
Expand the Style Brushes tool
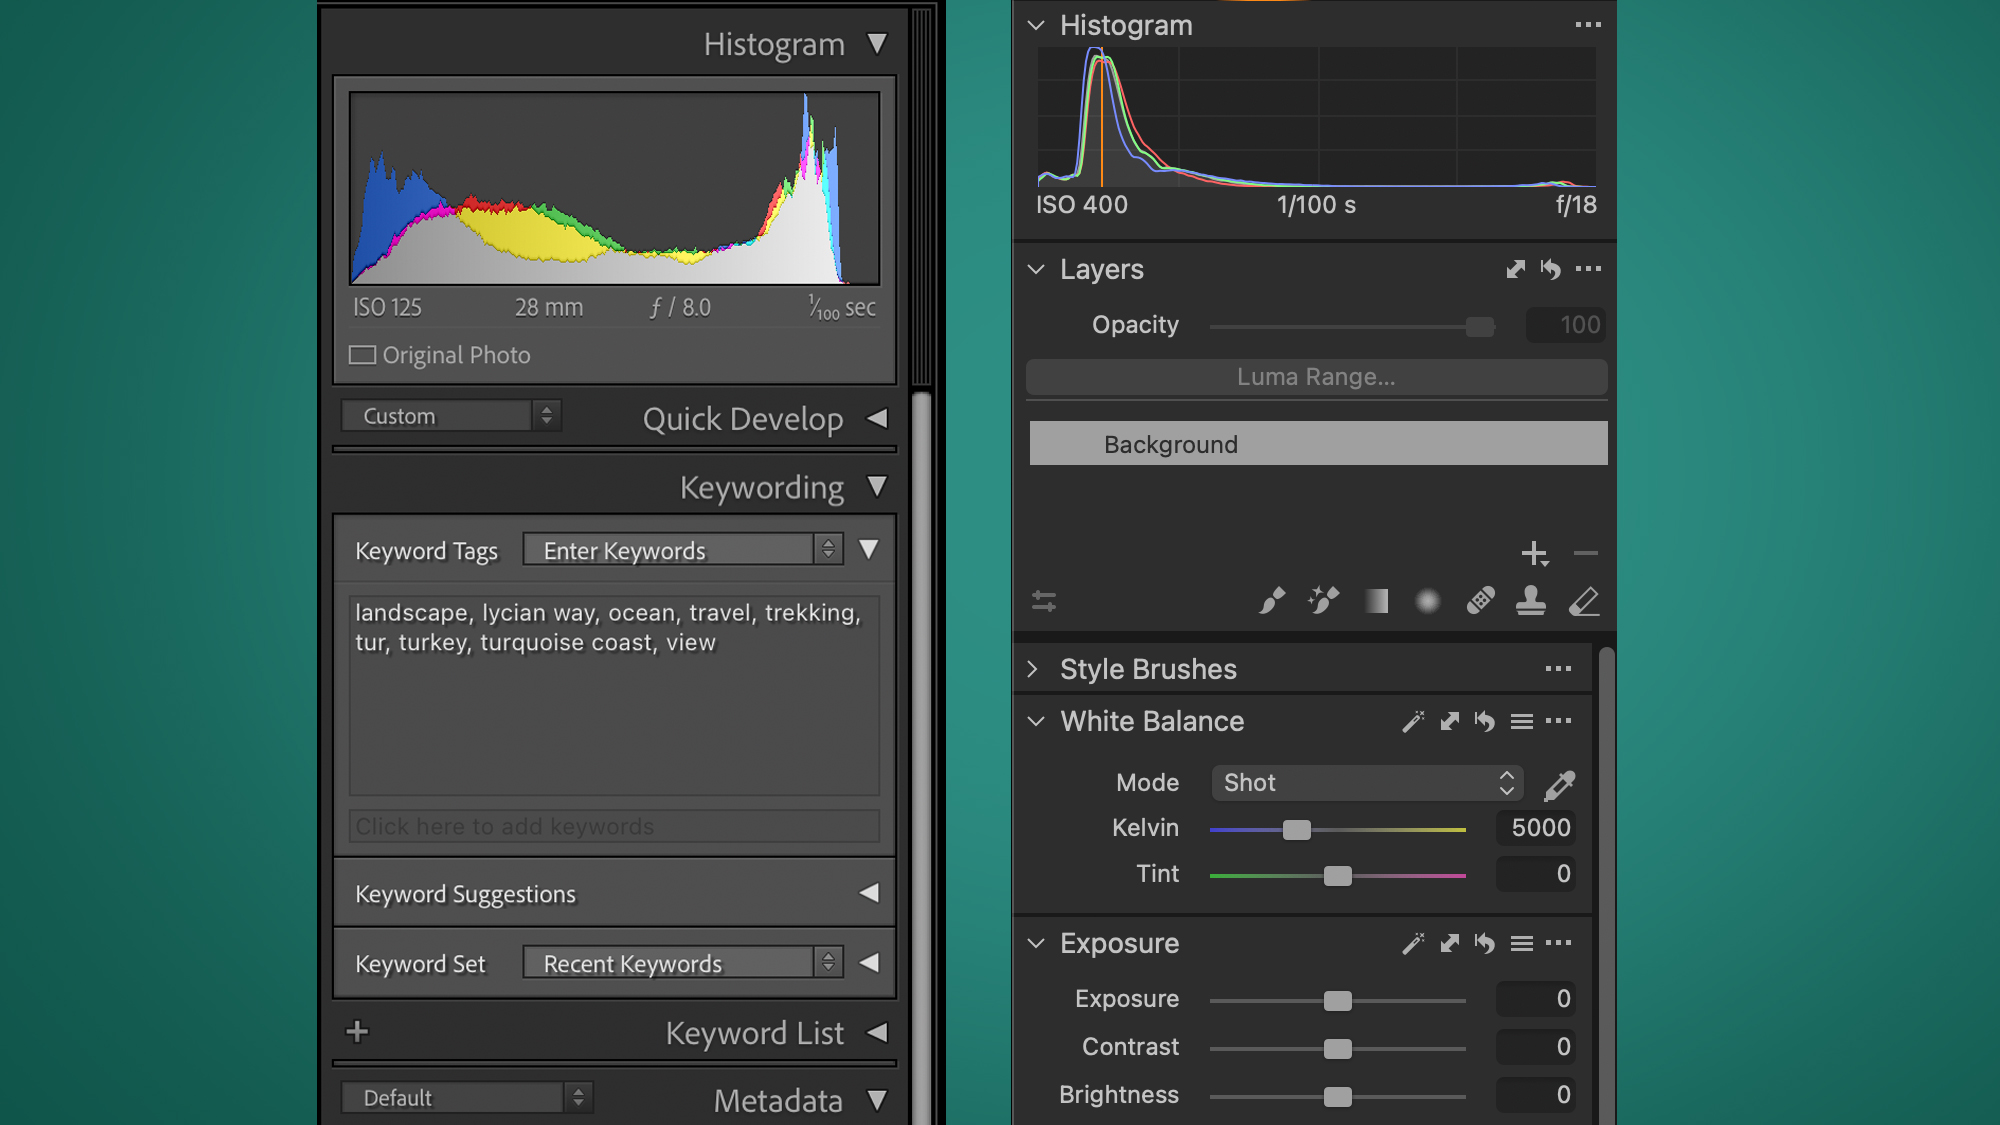click(1034, 669)
